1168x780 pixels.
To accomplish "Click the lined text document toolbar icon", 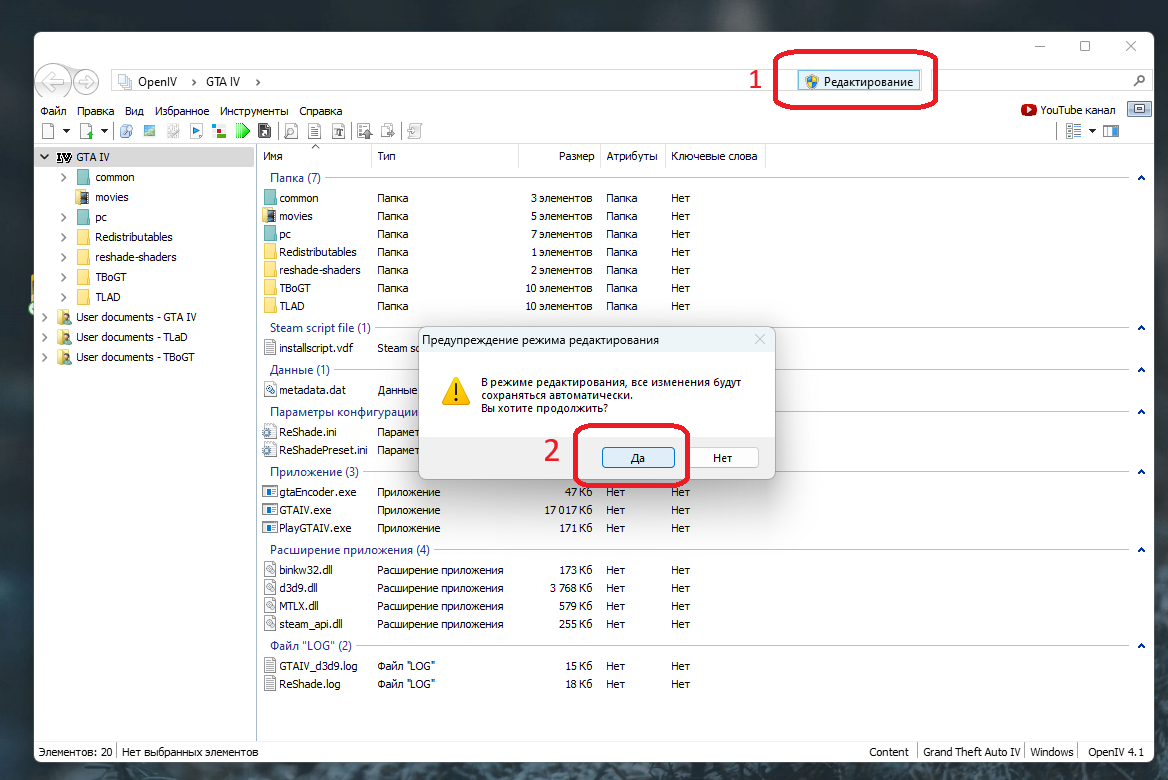I will tap(315, 131).
